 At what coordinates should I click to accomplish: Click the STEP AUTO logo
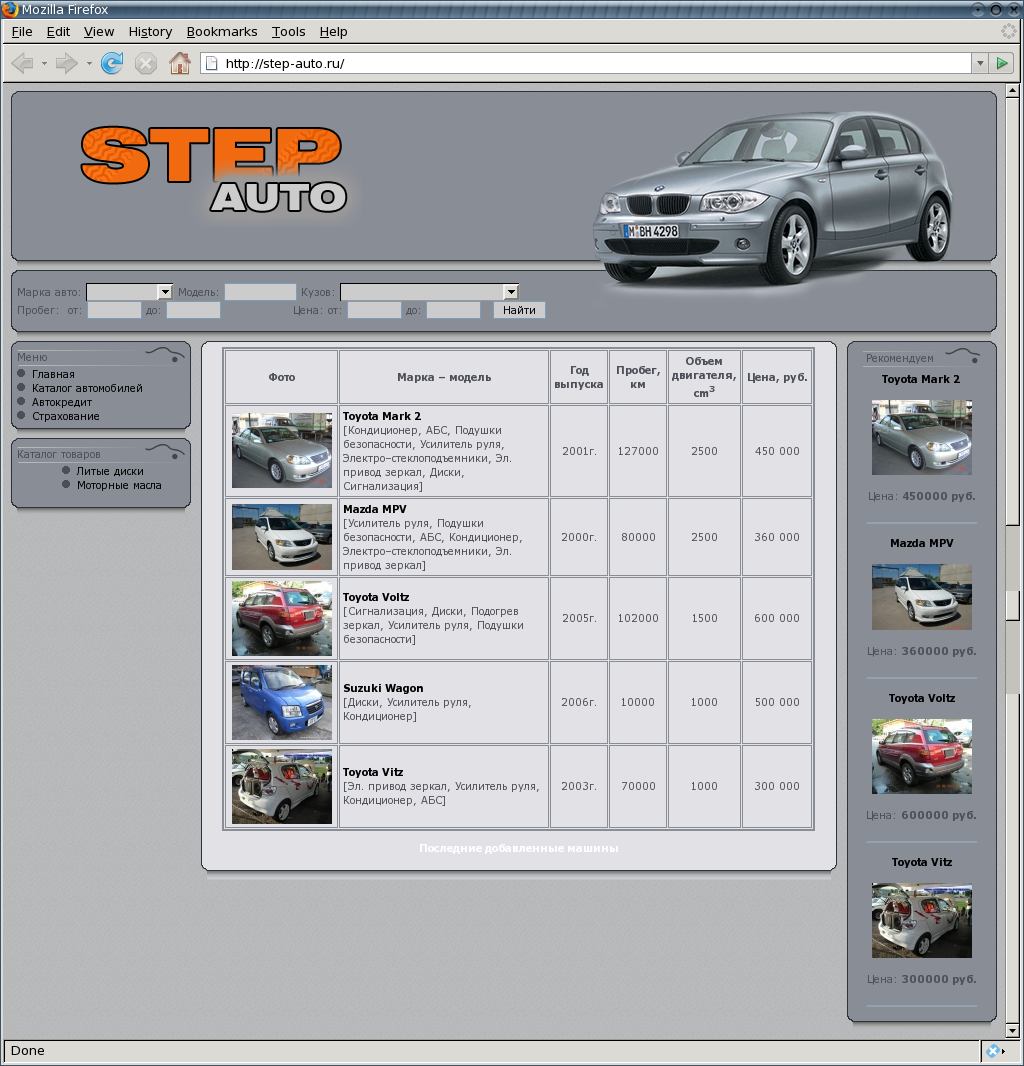214,170
